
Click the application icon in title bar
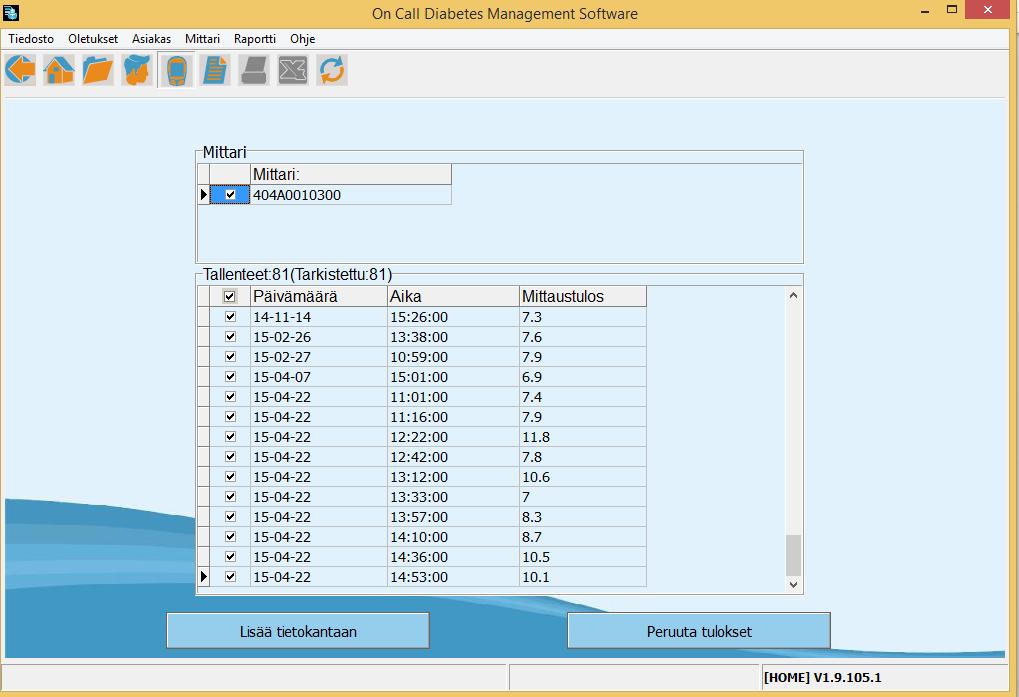[x=11, y=12]
